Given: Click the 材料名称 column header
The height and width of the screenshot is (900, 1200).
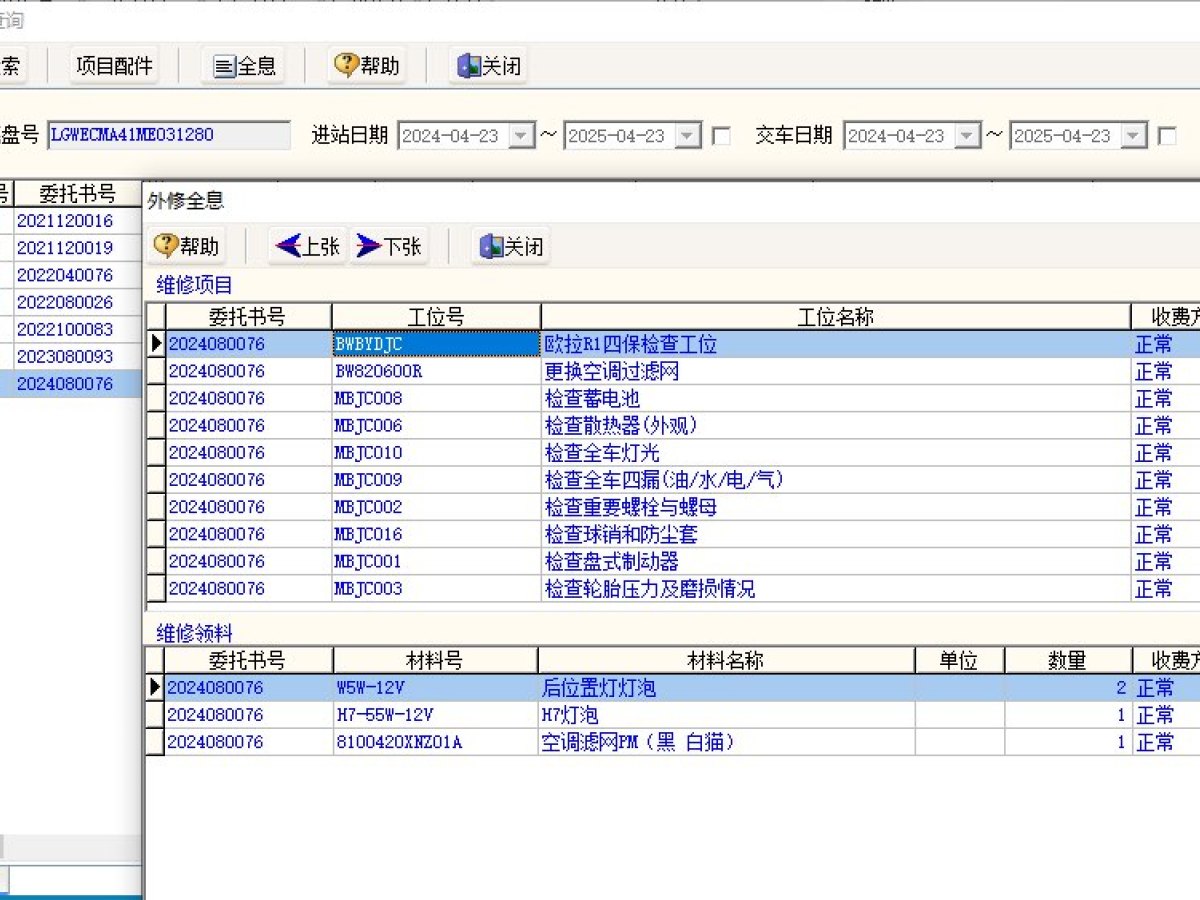Looking at the screenshot, I should point(726,660).
